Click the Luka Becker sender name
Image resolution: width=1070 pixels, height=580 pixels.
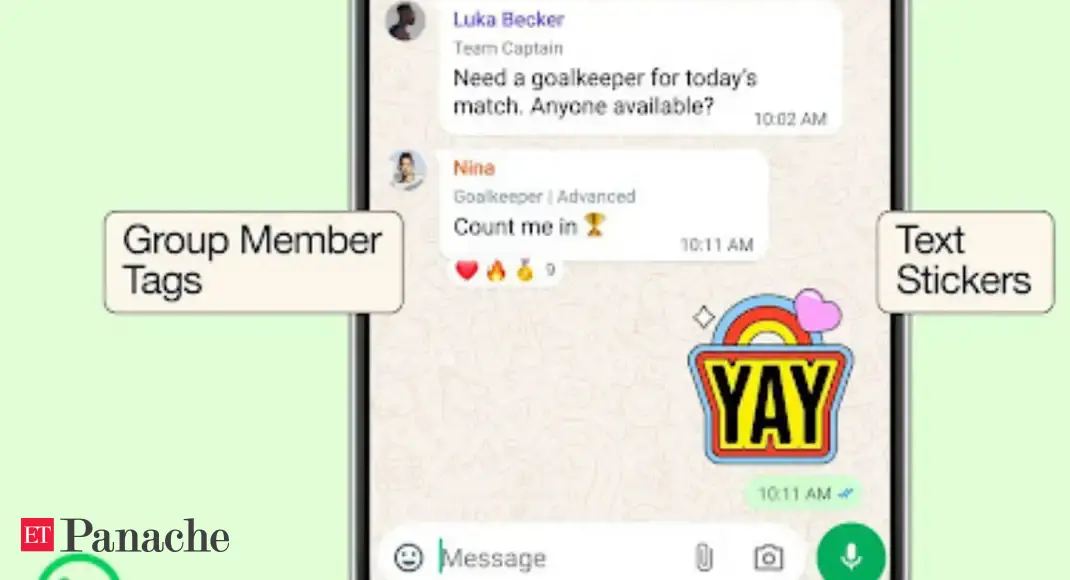(508, 19)
